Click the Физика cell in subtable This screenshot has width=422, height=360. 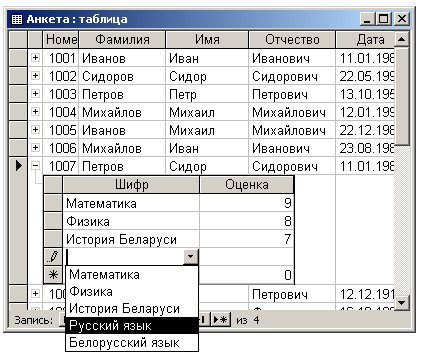[x=131, y=221]
